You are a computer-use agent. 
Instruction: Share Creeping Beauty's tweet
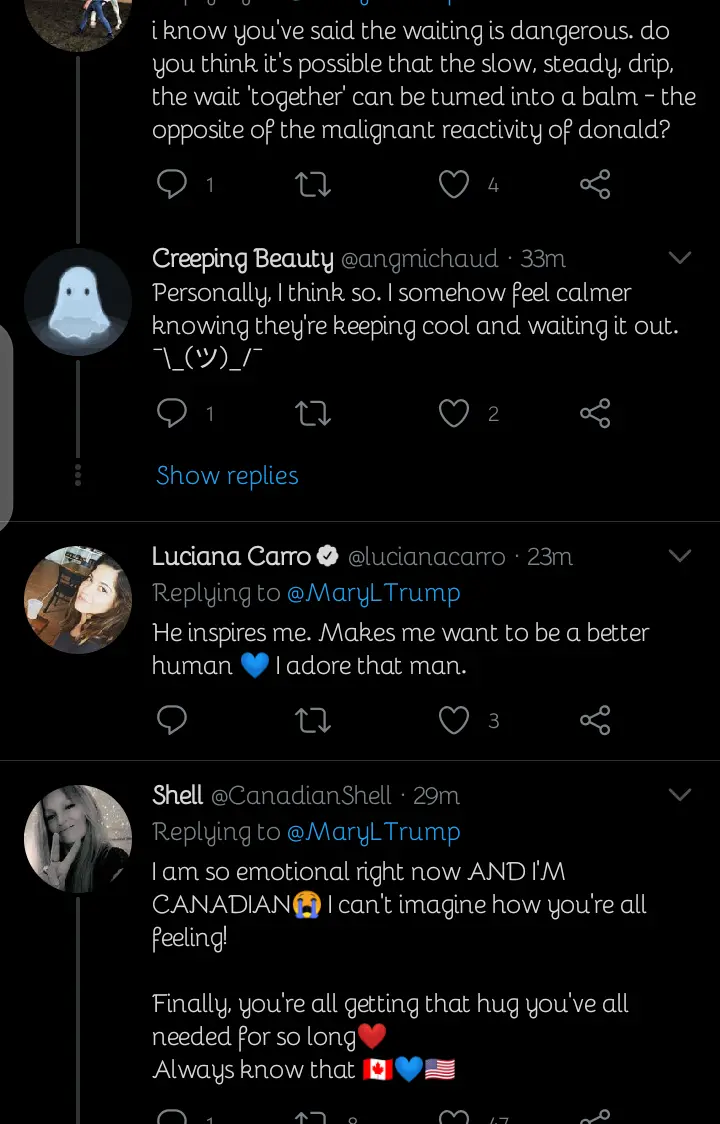[x=595, y=413]
